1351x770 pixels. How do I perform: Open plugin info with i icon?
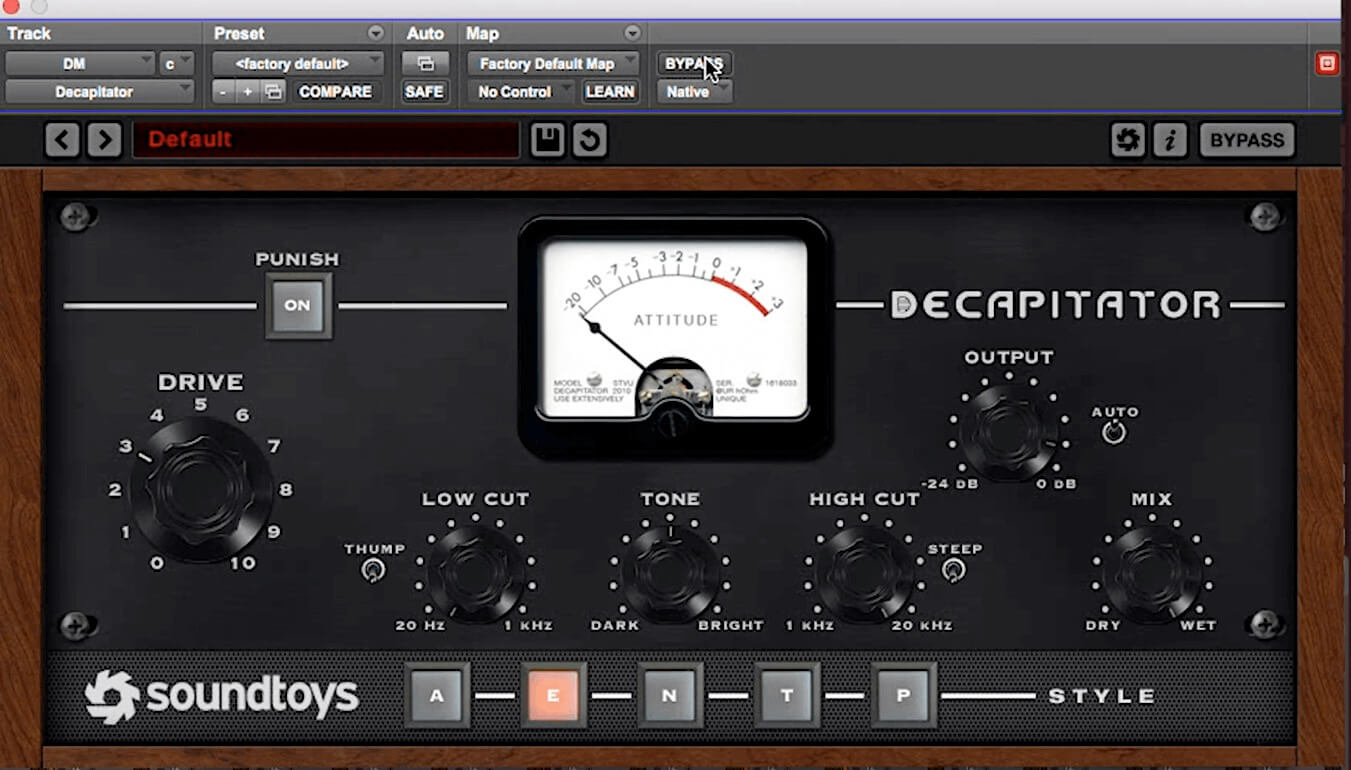[1170, 140]
